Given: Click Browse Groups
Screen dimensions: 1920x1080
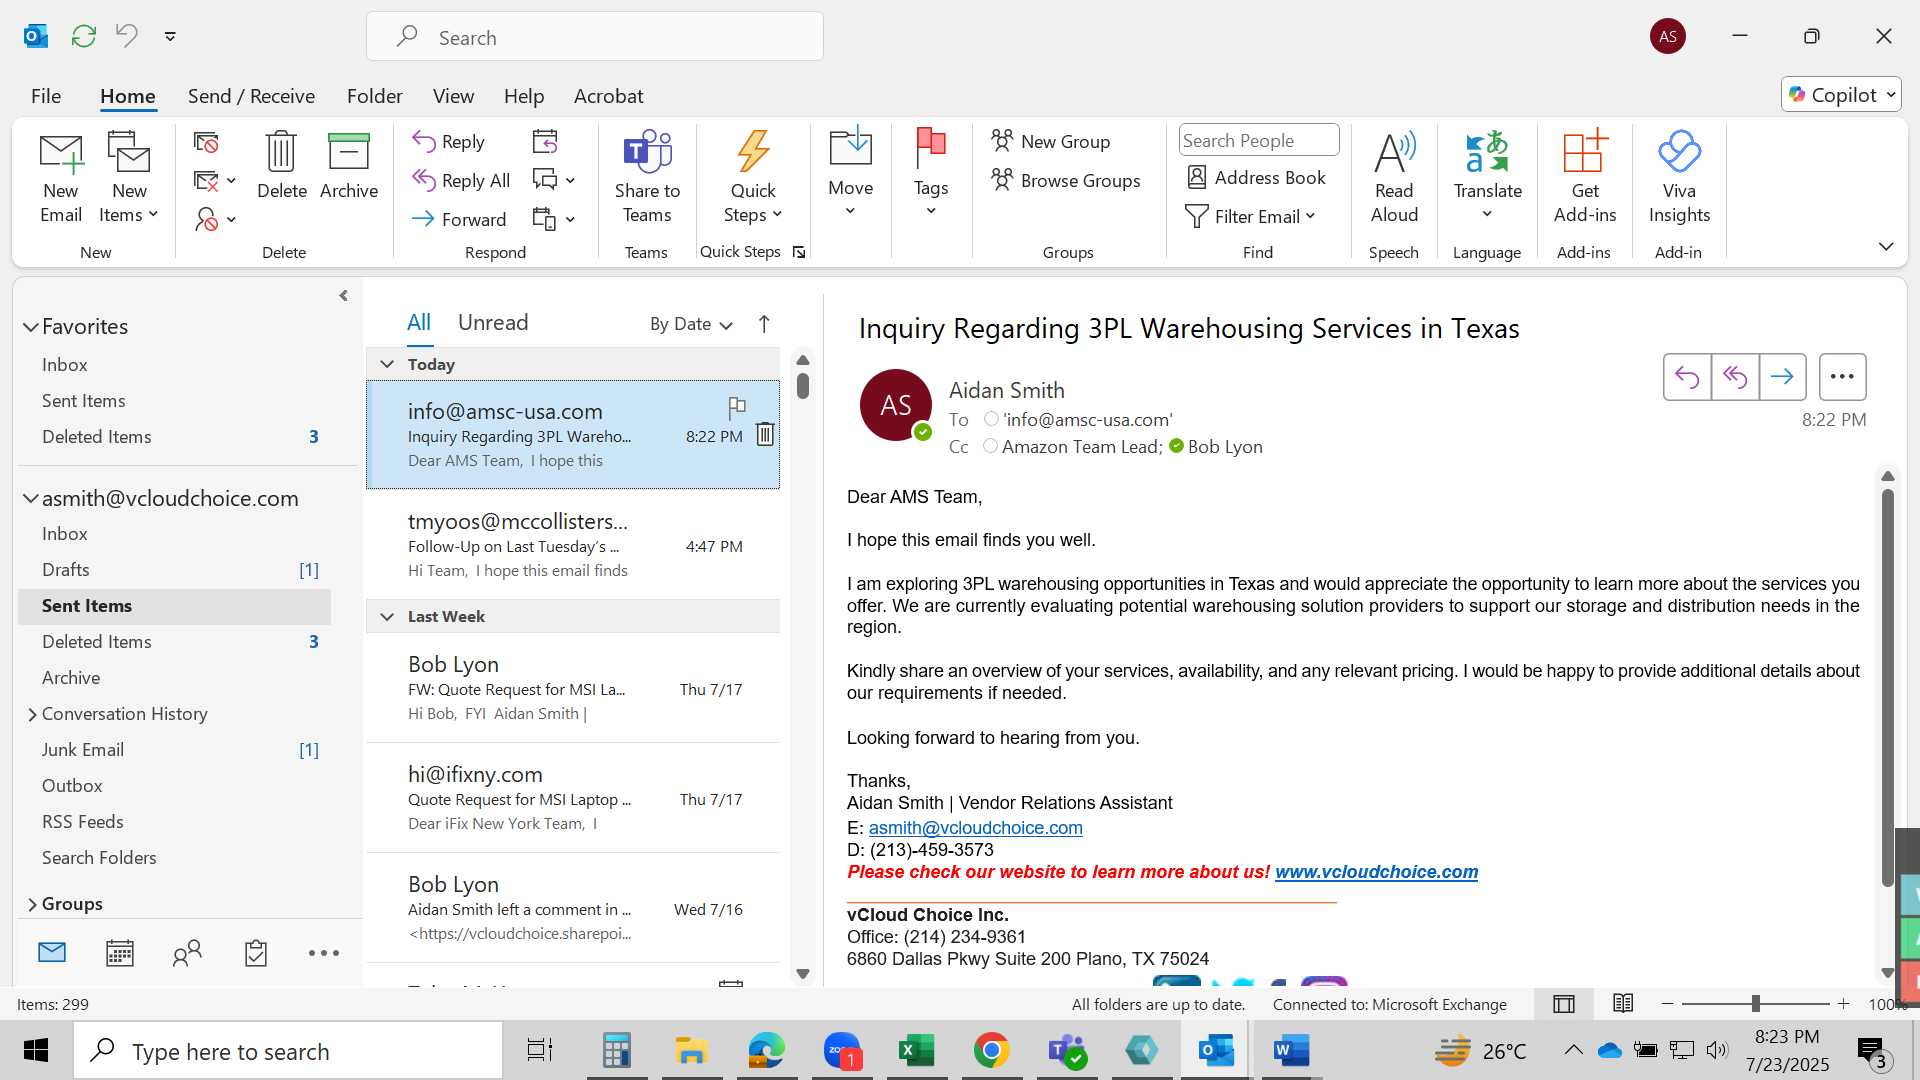Looking at the screenshot, I should pos(1066,180).
